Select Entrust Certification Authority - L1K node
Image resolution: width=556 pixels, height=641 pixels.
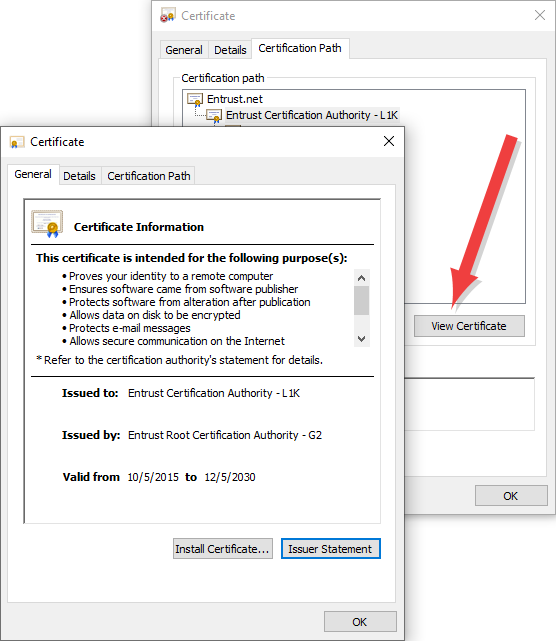point(312,115)
